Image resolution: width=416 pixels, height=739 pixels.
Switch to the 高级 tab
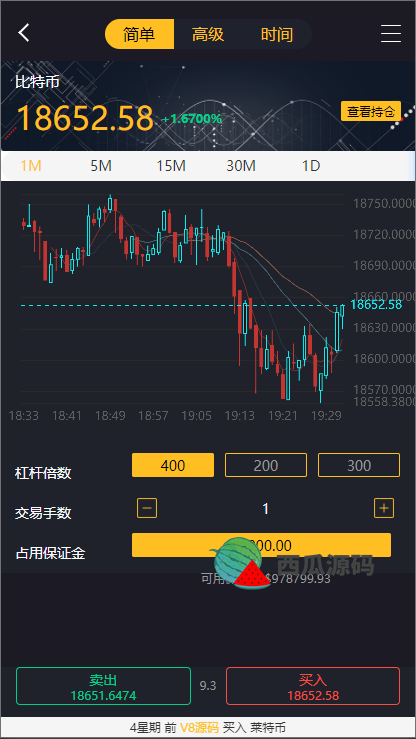pyautogui.click(x=208, y=34)
